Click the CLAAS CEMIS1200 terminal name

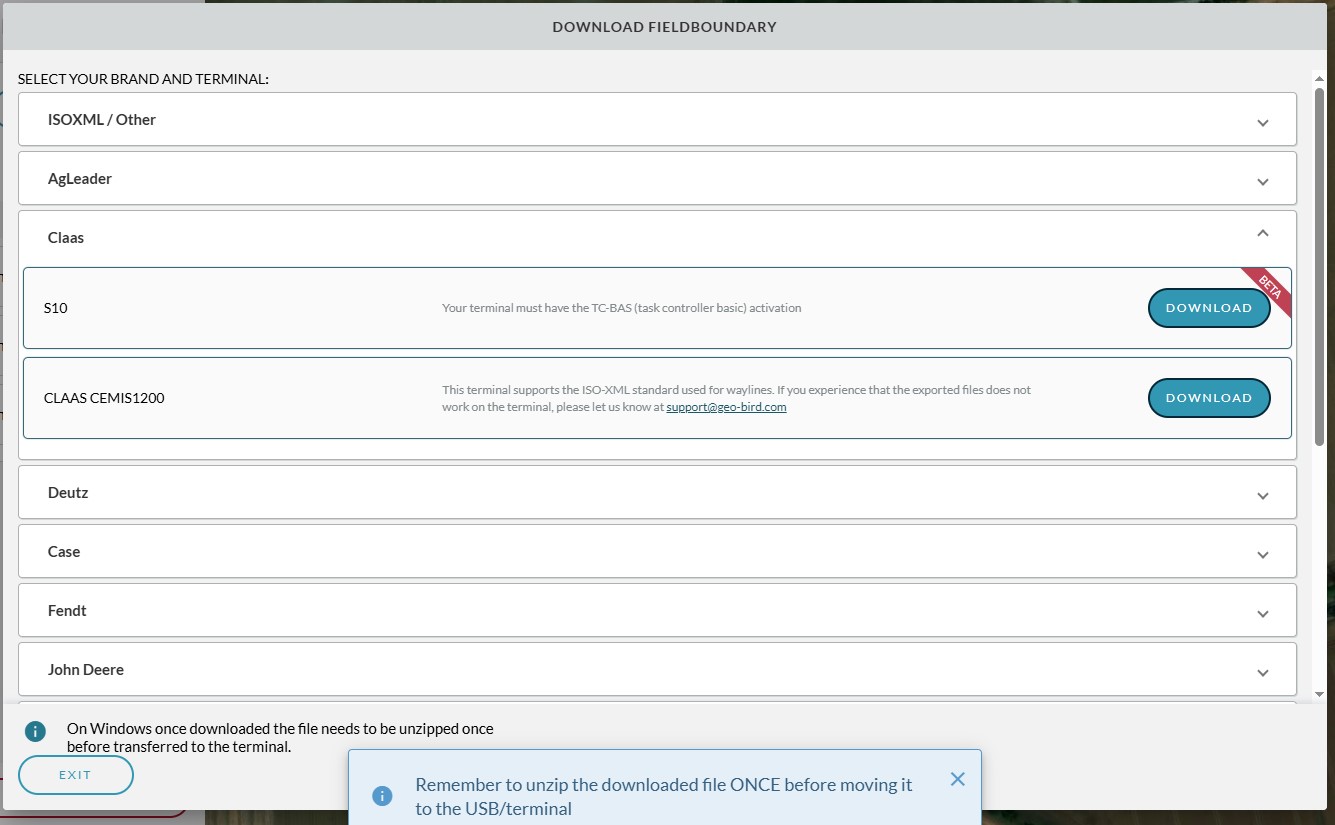[x=104, y=398]
